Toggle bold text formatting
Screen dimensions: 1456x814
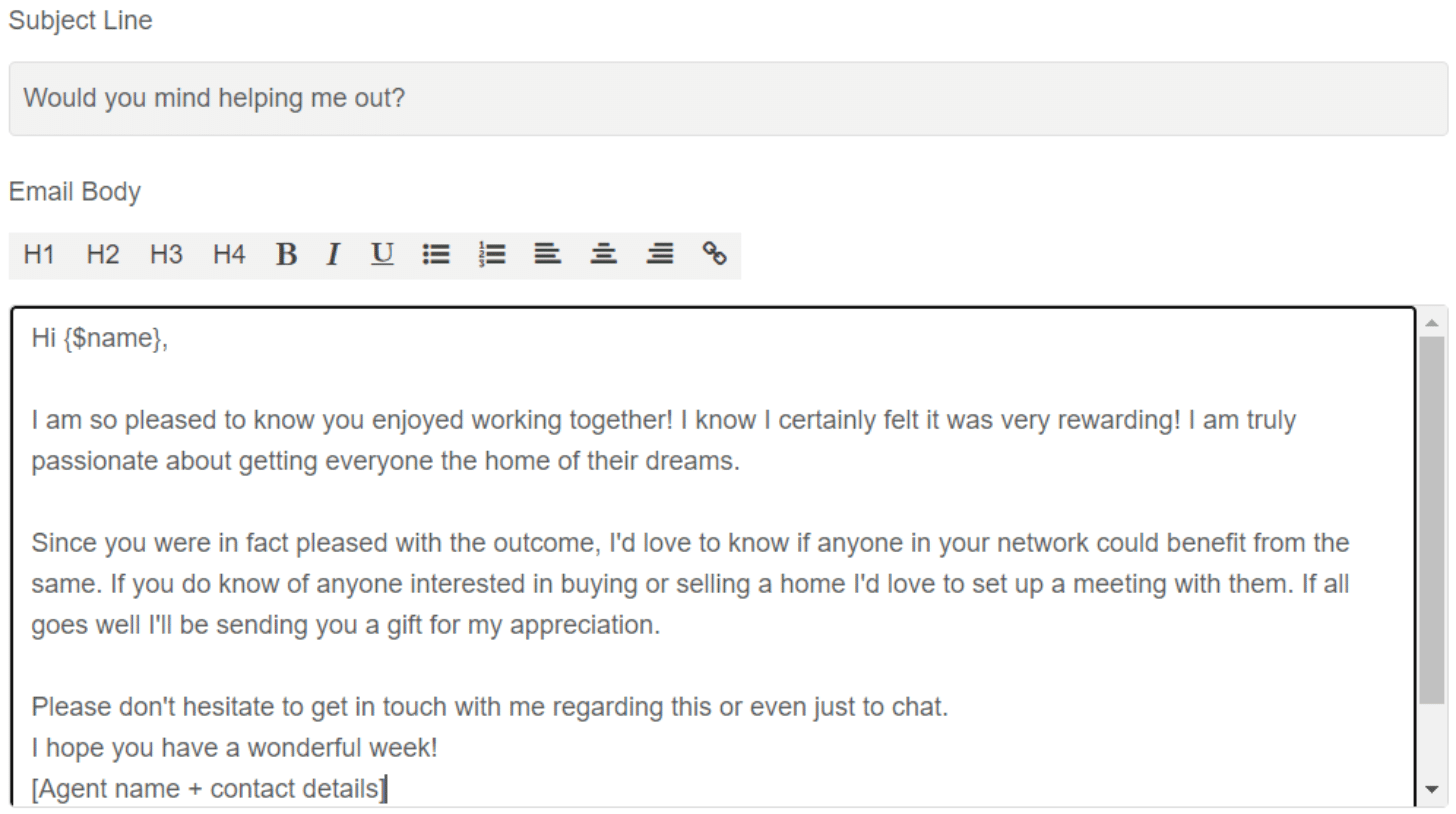pos(286,255)
